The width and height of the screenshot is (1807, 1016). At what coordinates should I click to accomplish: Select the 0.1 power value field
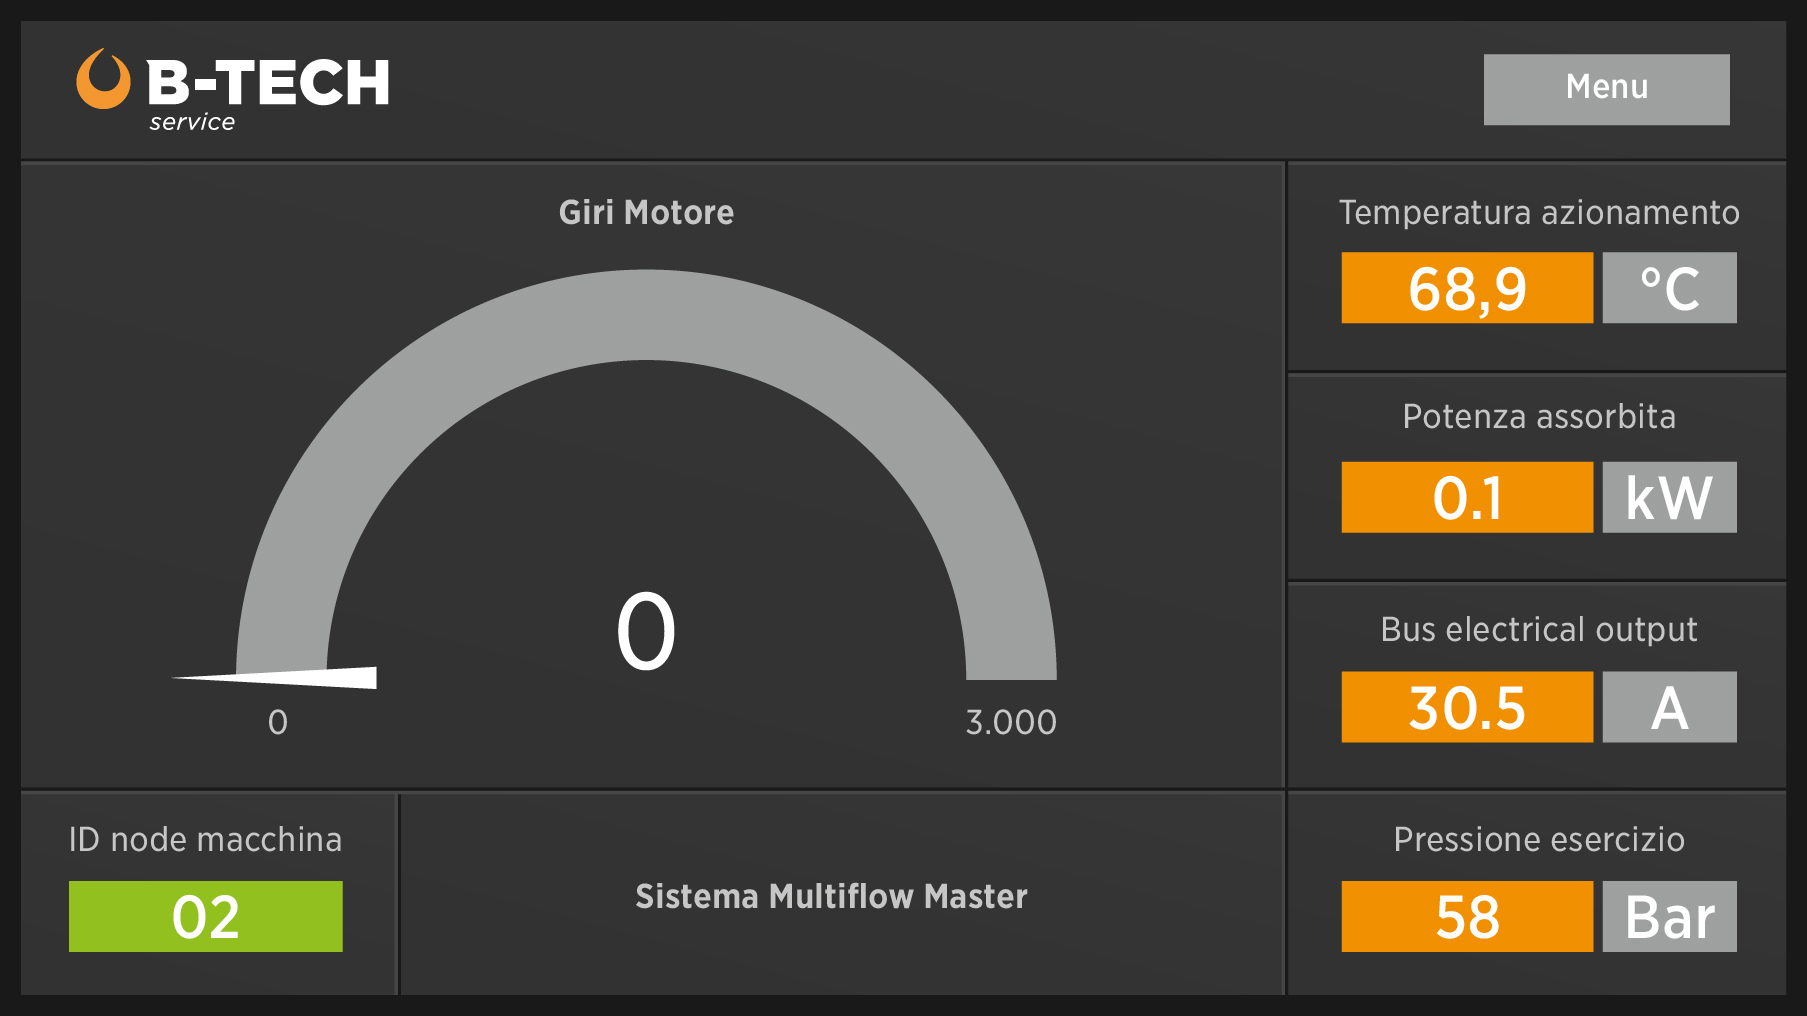tap(1466, 497)
